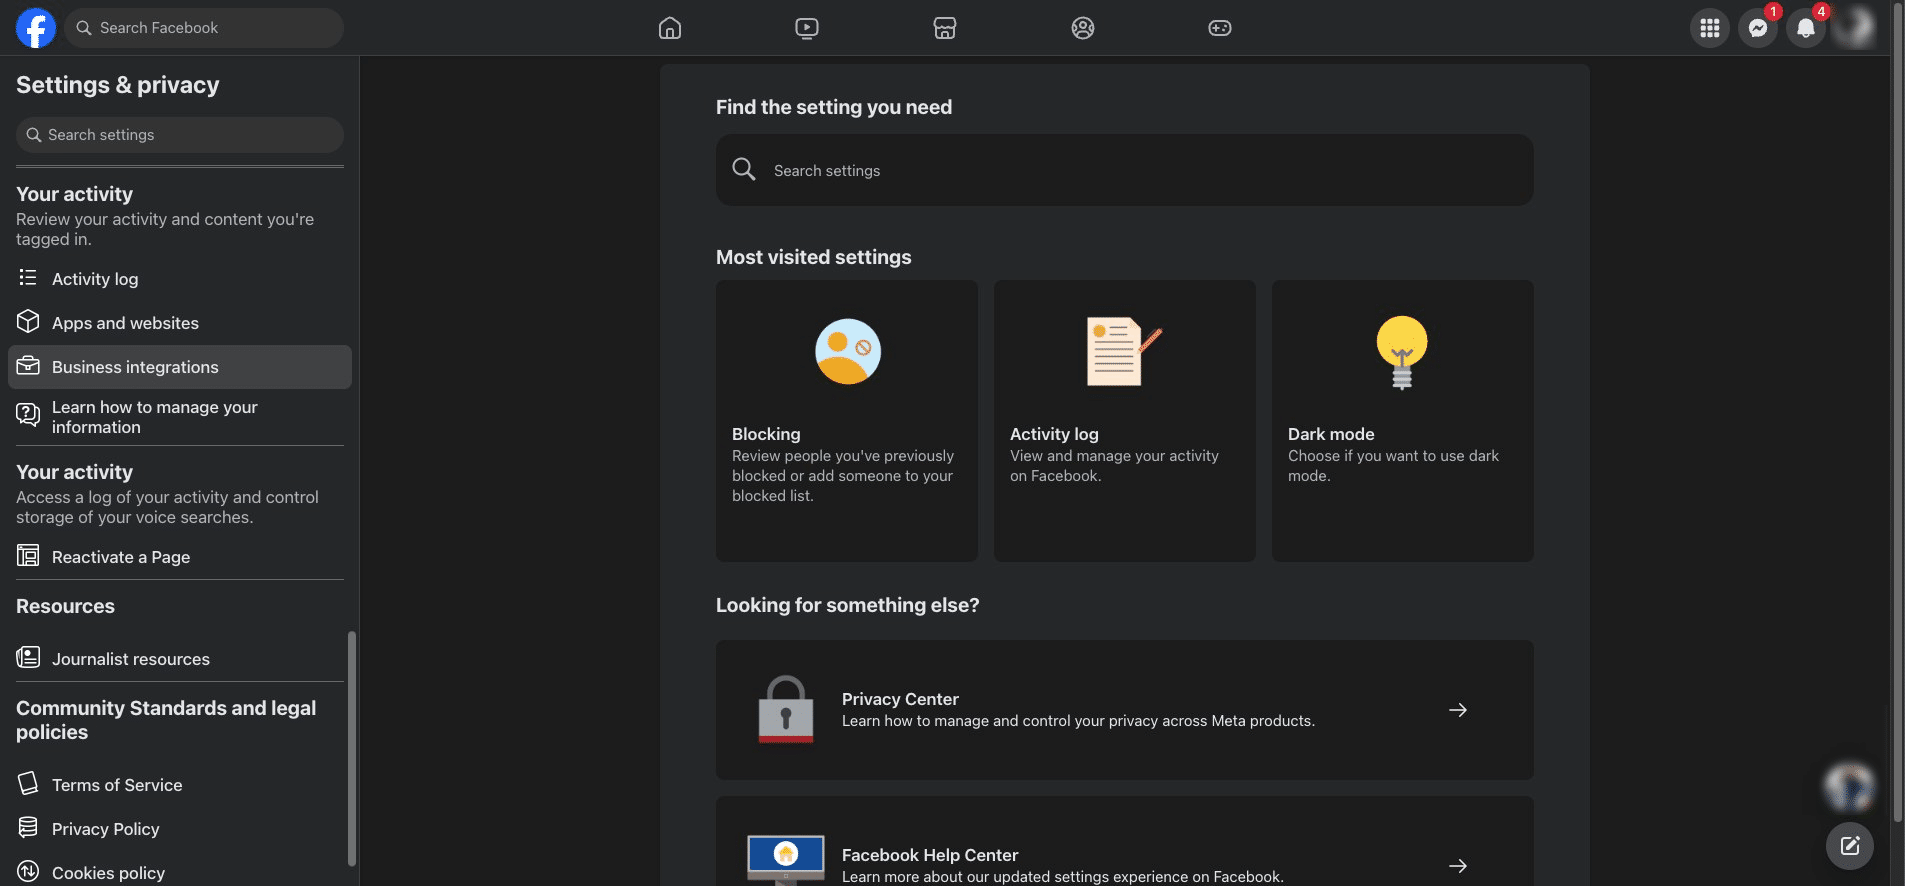Open the floating chat head avatar

tap(1849, 787)
